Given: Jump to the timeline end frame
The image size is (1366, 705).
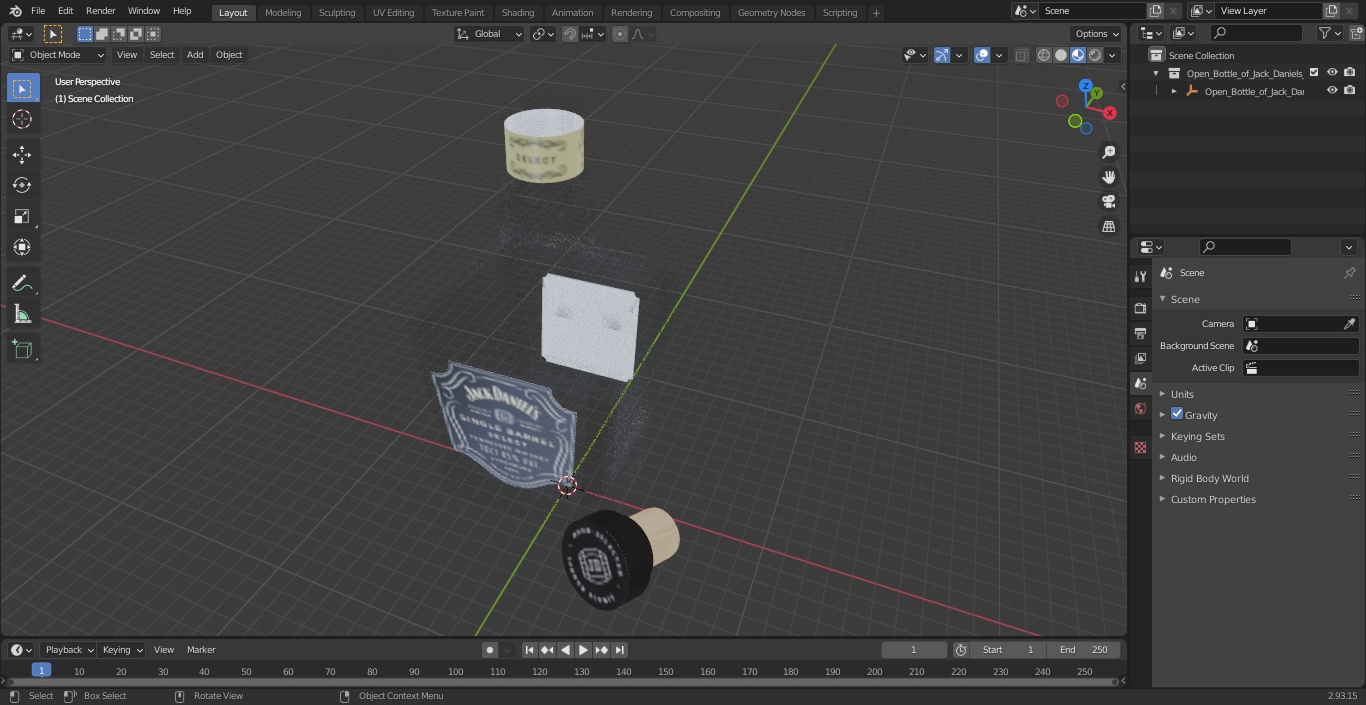Looking at the screenshot, I should click(620, 650).
